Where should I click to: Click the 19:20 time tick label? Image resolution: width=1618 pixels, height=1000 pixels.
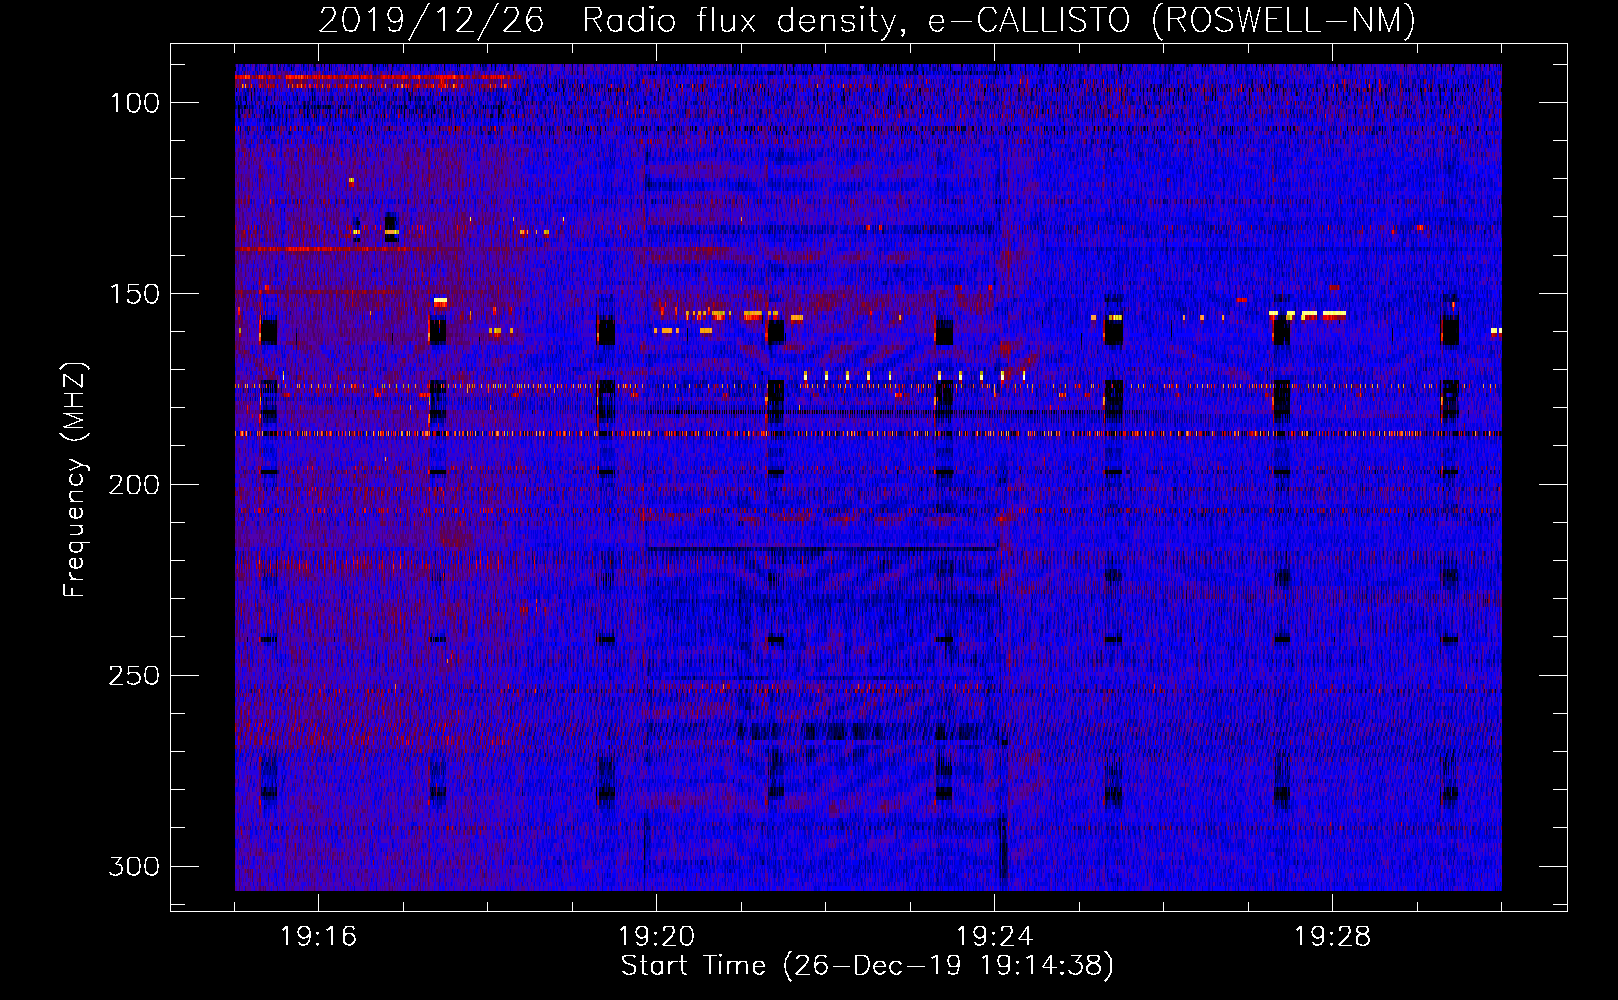pyautogui.click(x=657, y=937)
